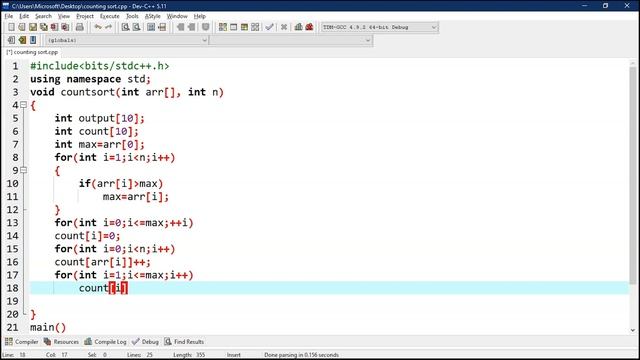Click the Stop Execution X icon

(x=284, y=27)
